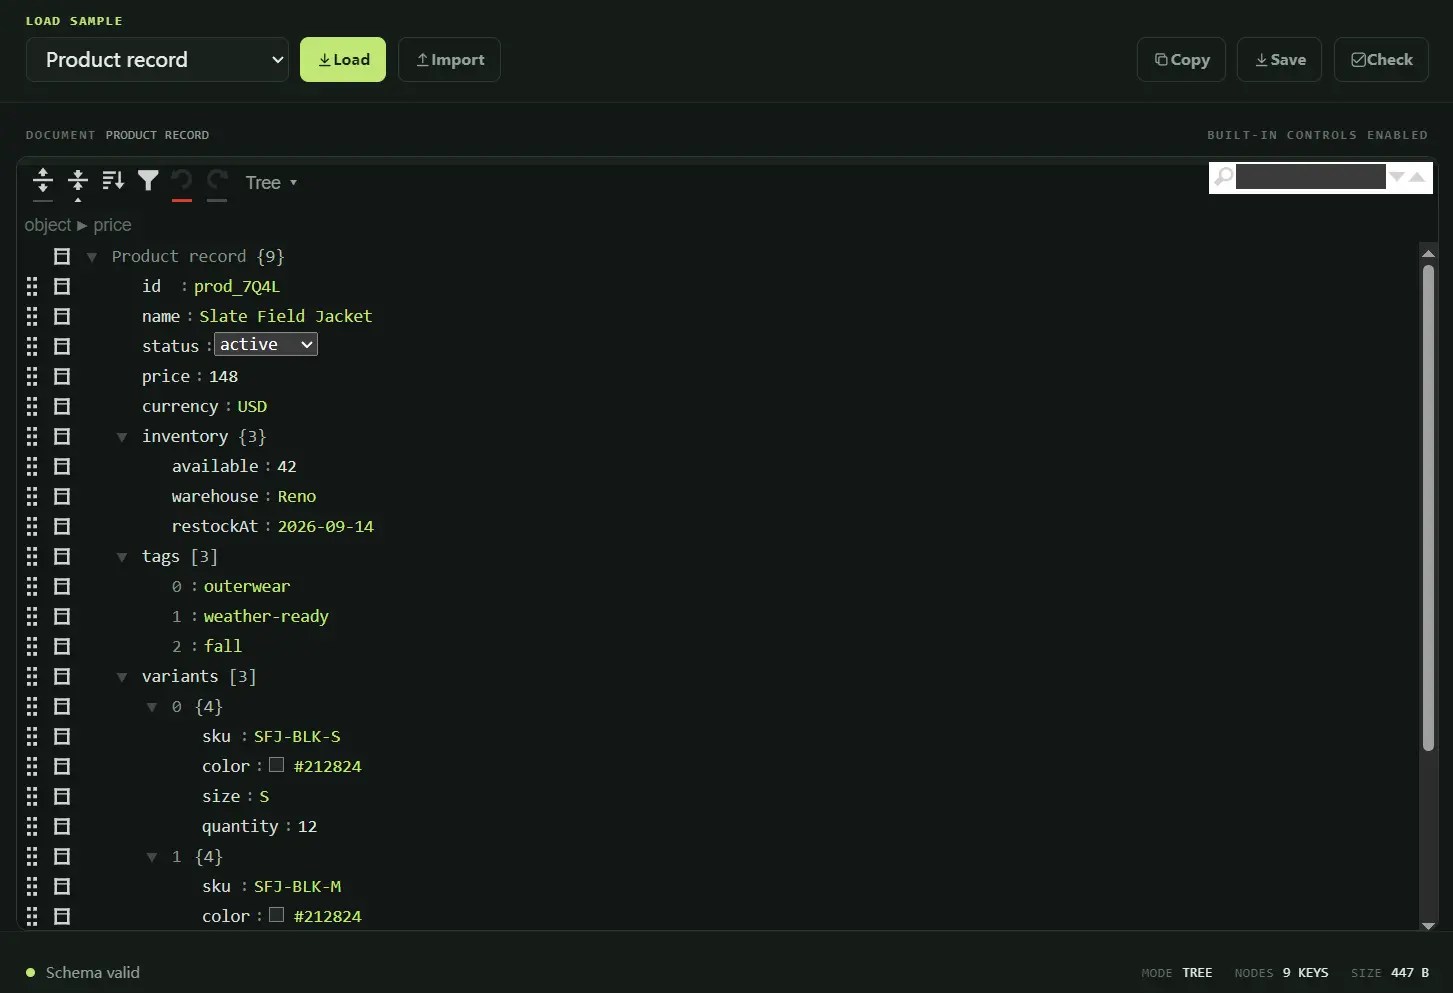The width and height of the screenshot is (1453, 993).
Task: Click drag handle of price row
Action: coord(32,376)
